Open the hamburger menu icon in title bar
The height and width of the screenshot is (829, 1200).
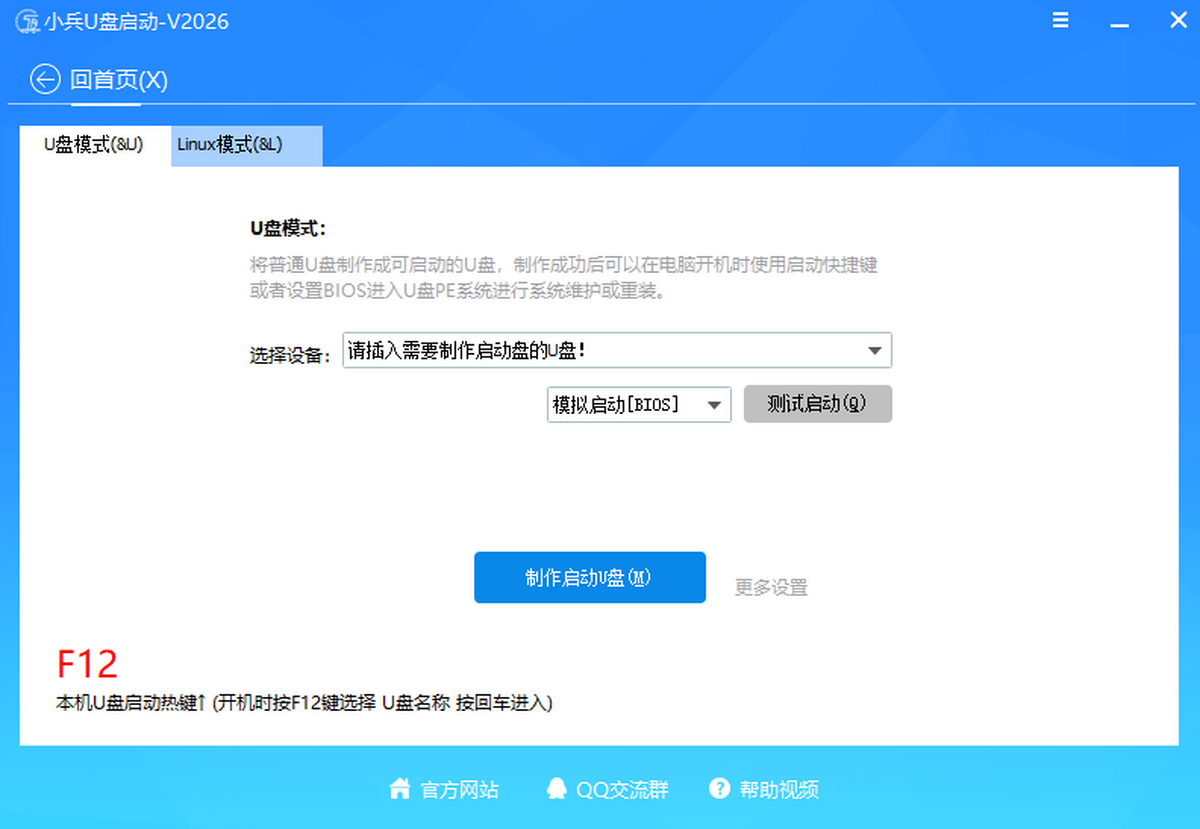click(1061, 20)
